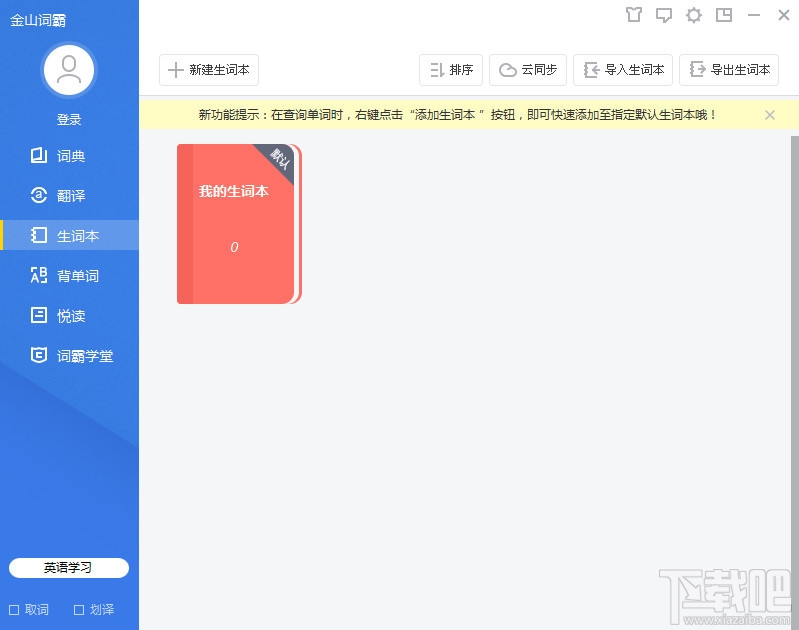Click the 登录 login link
The height and width of the screenshot is (630, 799).
[69, 119]
